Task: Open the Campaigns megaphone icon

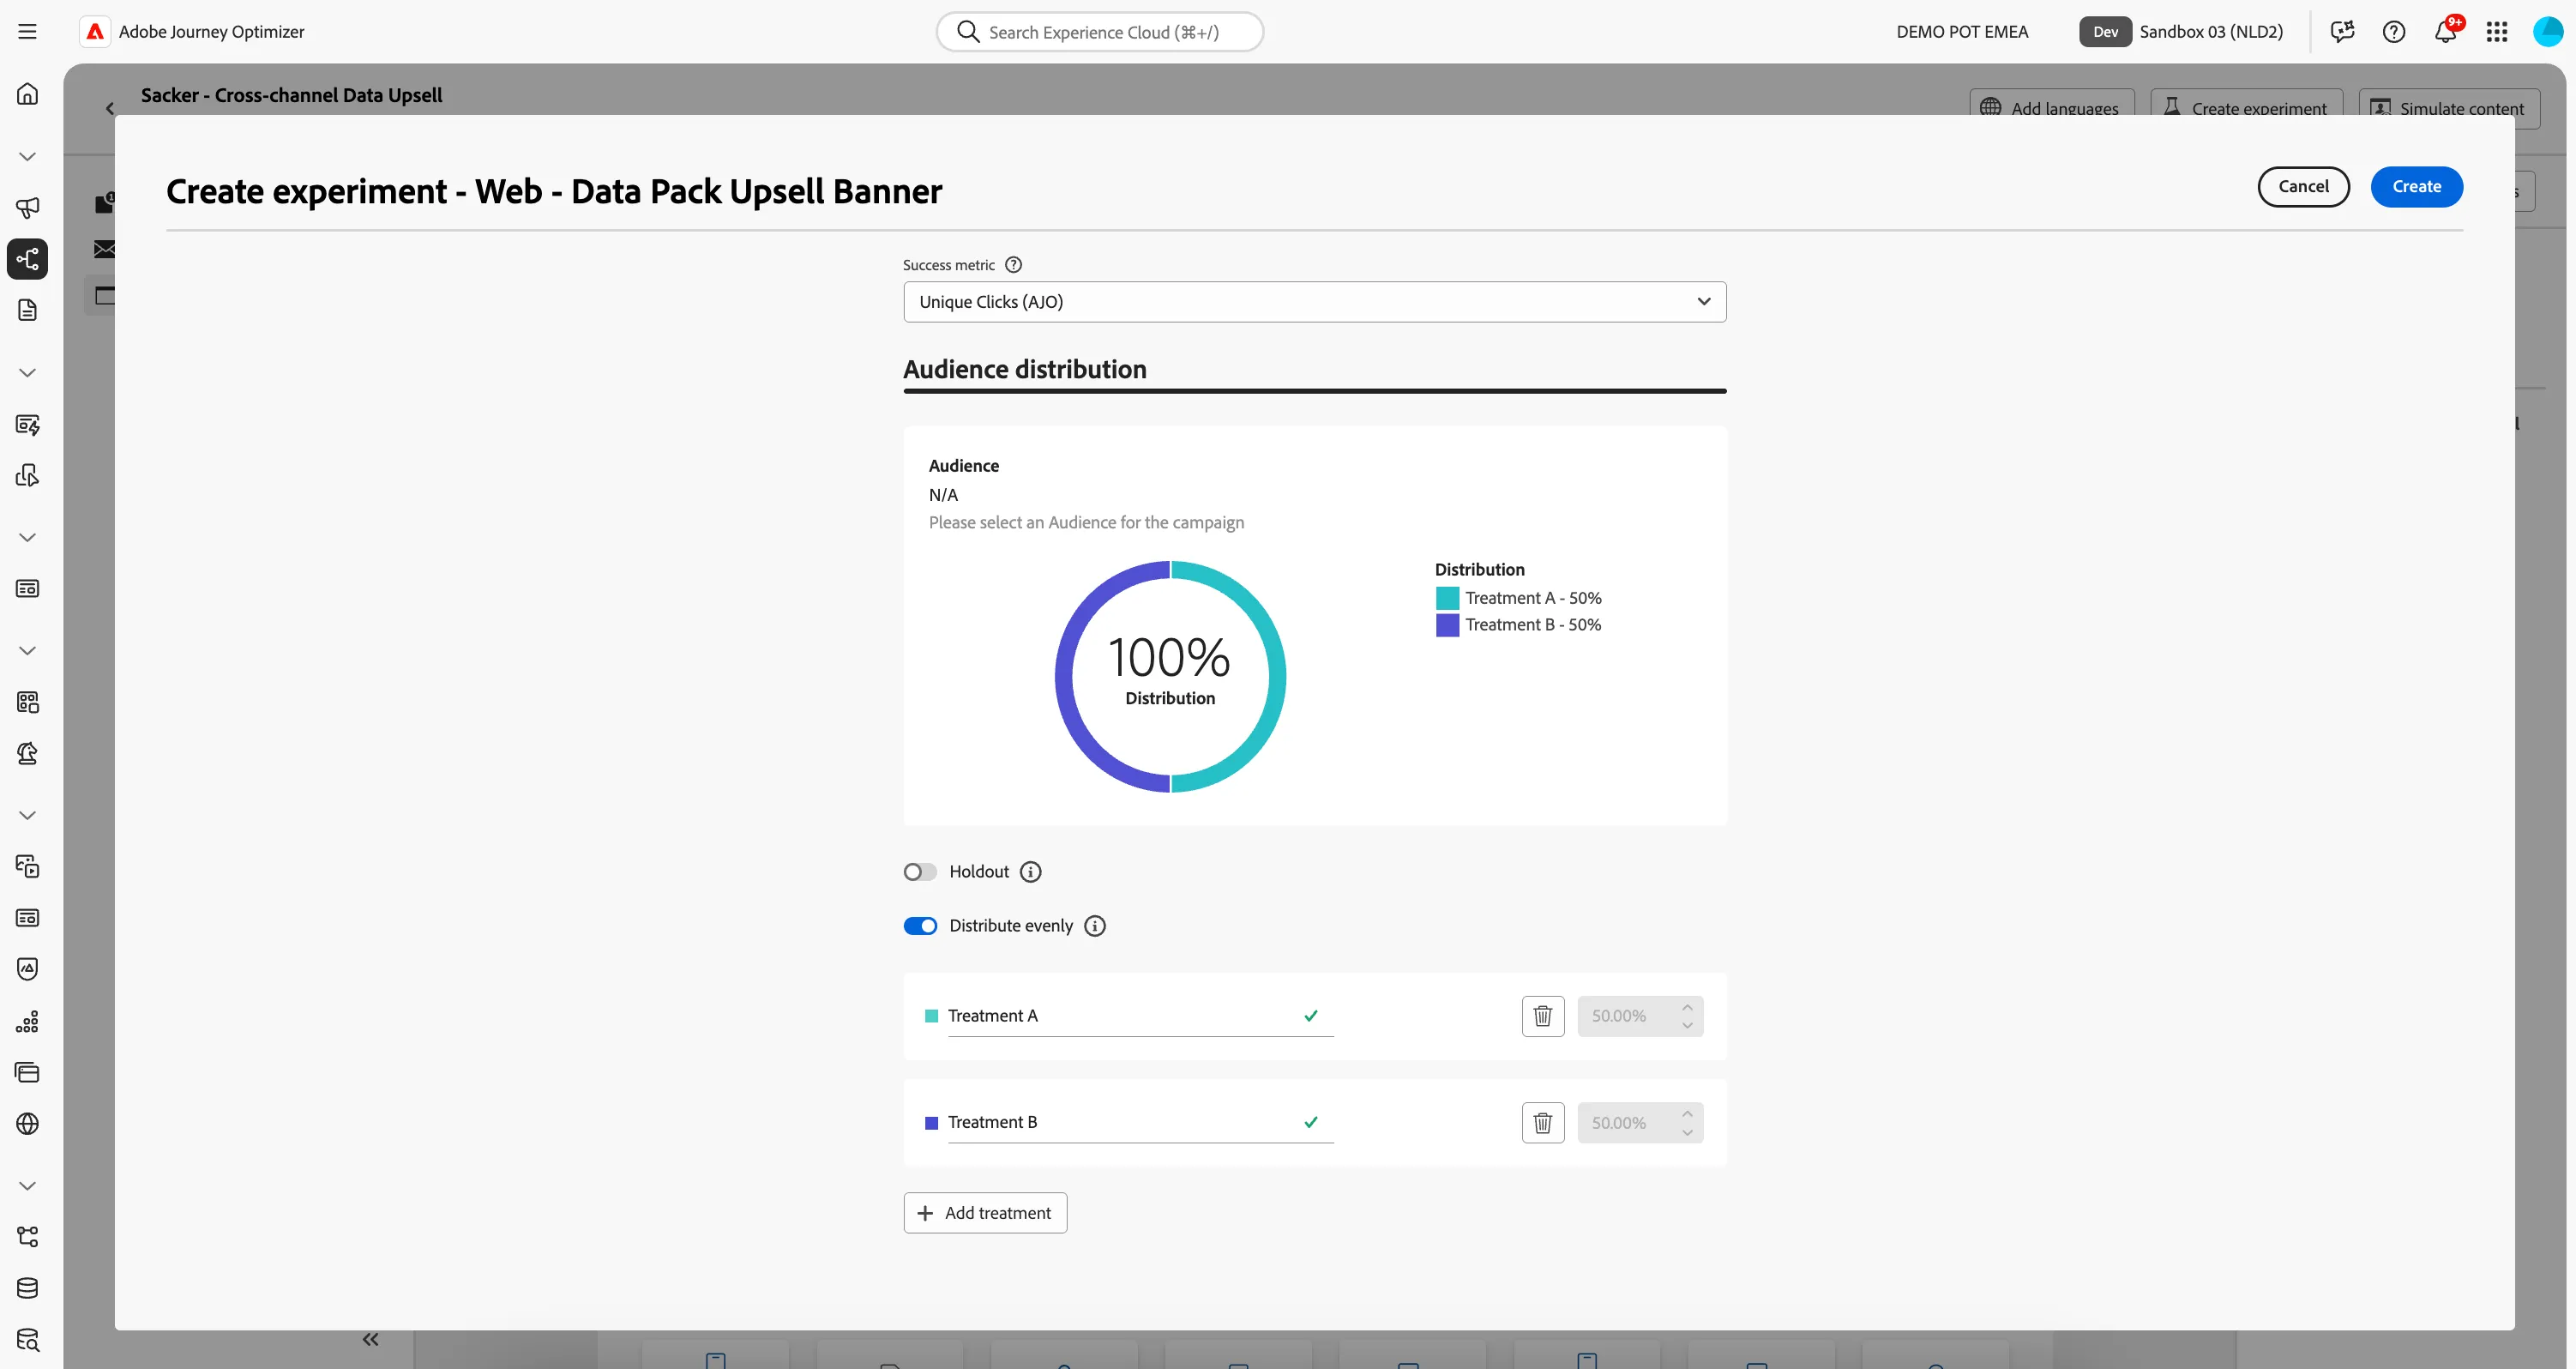Action: [27, 207]
